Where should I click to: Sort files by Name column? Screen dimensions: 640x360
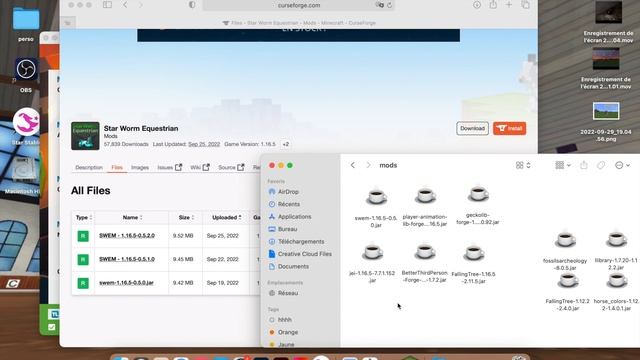coord(132,218)
